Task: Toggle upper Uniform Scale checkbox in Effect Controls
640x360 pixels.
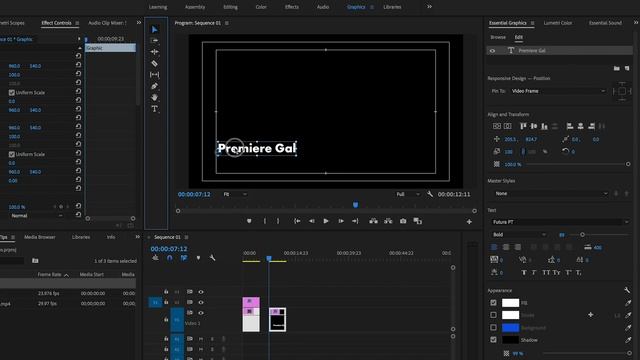Action: click(12, 93)
